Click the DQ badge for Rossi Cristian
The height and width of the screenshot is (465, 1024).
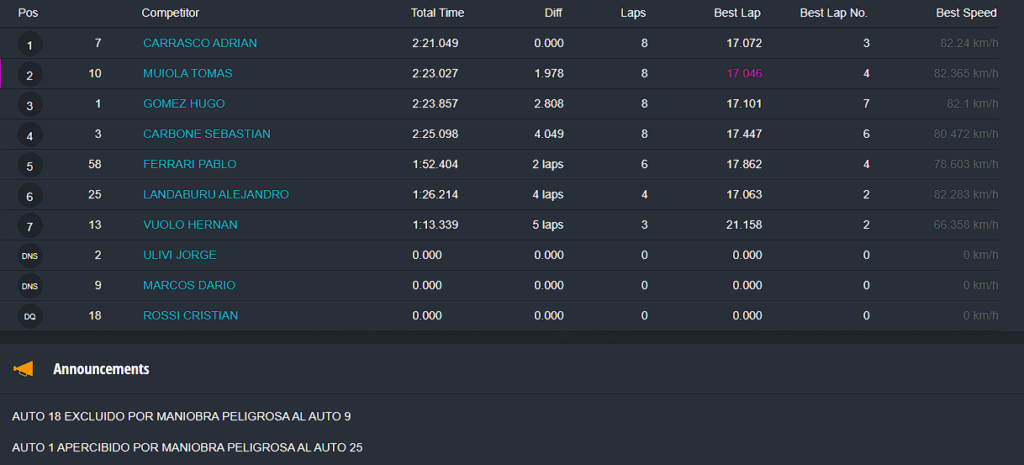click(x=30, y=316)
